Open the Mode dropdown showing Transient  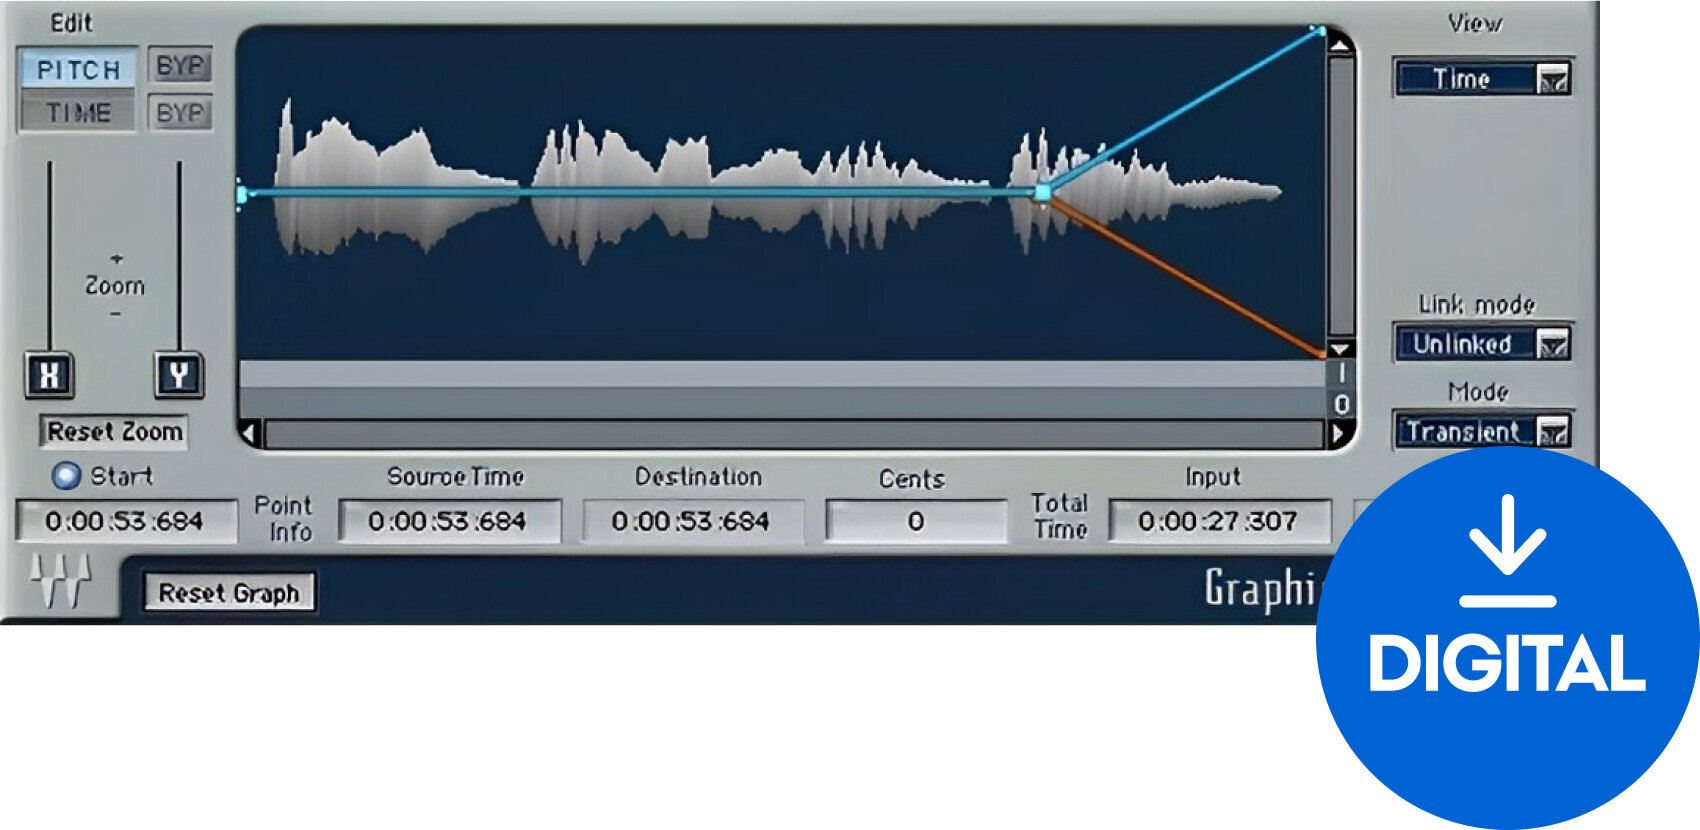tap(1482, 431)
